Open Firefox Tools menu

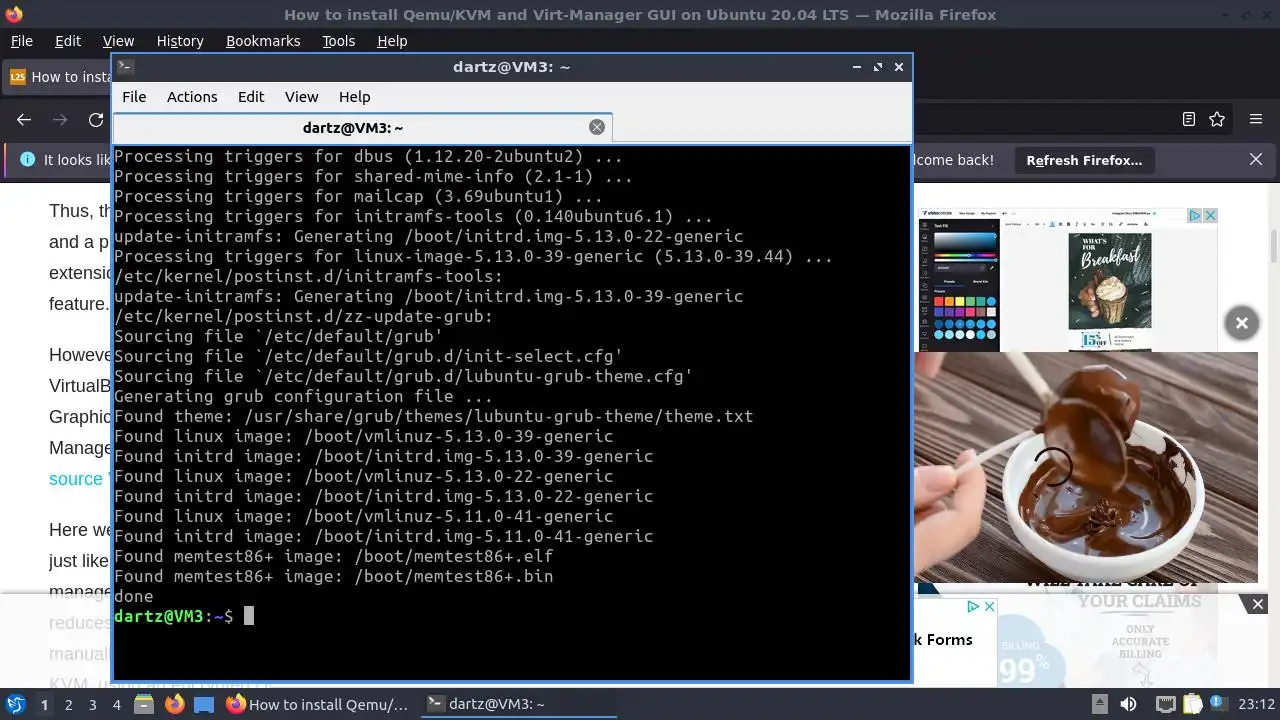[338, 41]
